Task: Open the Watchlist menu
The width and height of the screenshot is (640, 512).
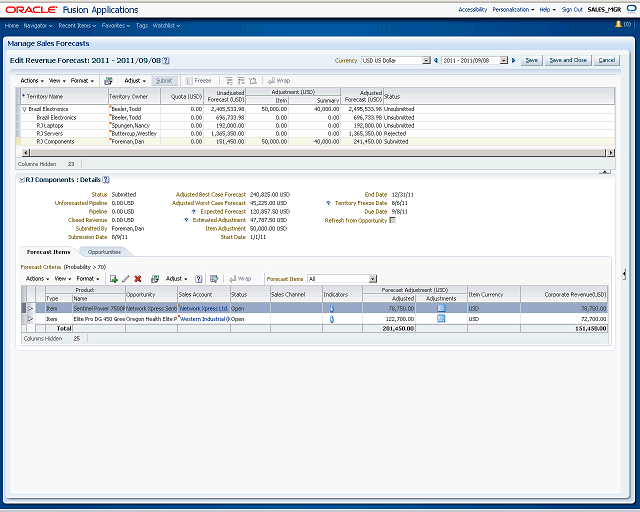Action: point(166,26)
